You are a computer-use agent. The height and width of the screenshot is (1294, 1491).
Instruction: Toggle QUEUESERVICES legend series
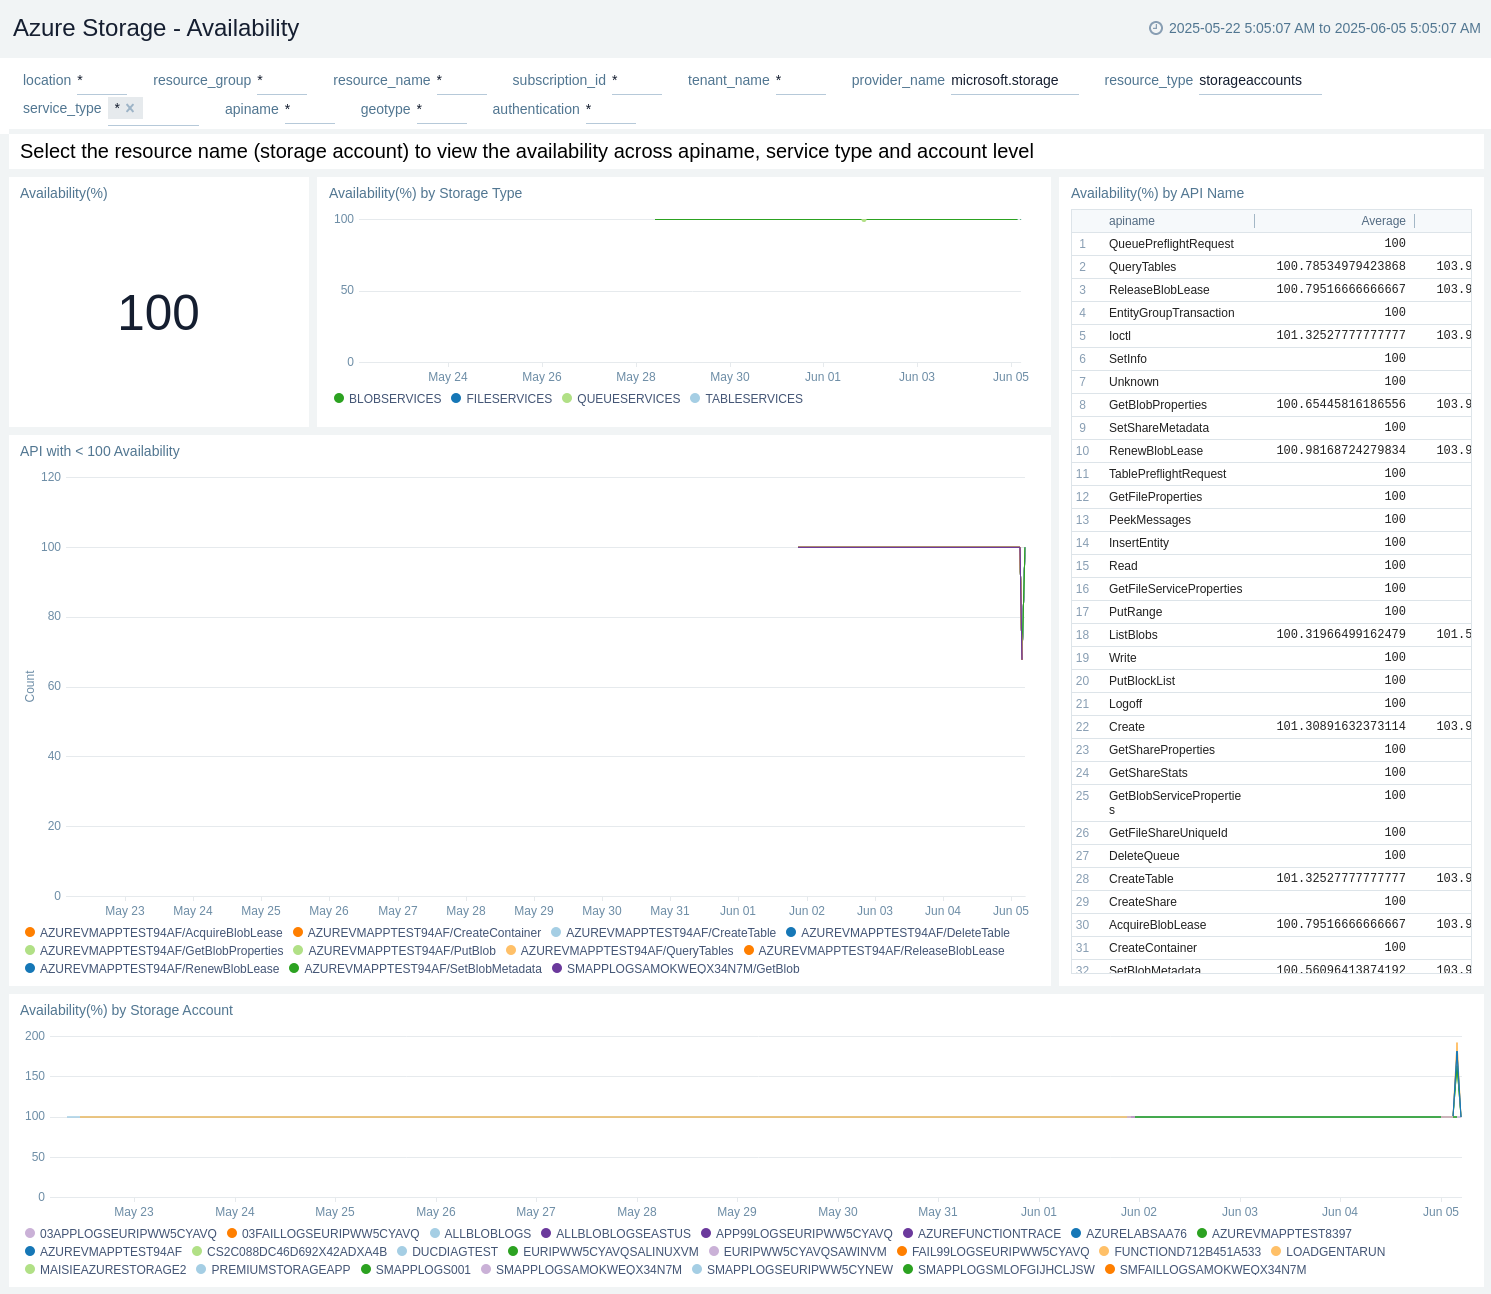(621, 399)
